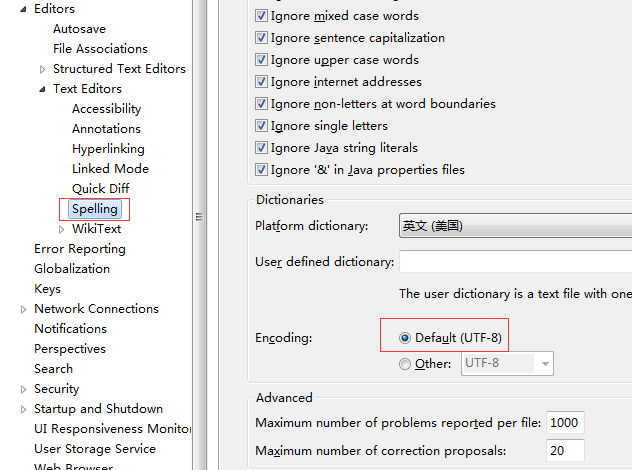Screen dimensions: 632x470
Task: Toggle Ignore non-letters at word boundaries
Action: coord(261,104)
